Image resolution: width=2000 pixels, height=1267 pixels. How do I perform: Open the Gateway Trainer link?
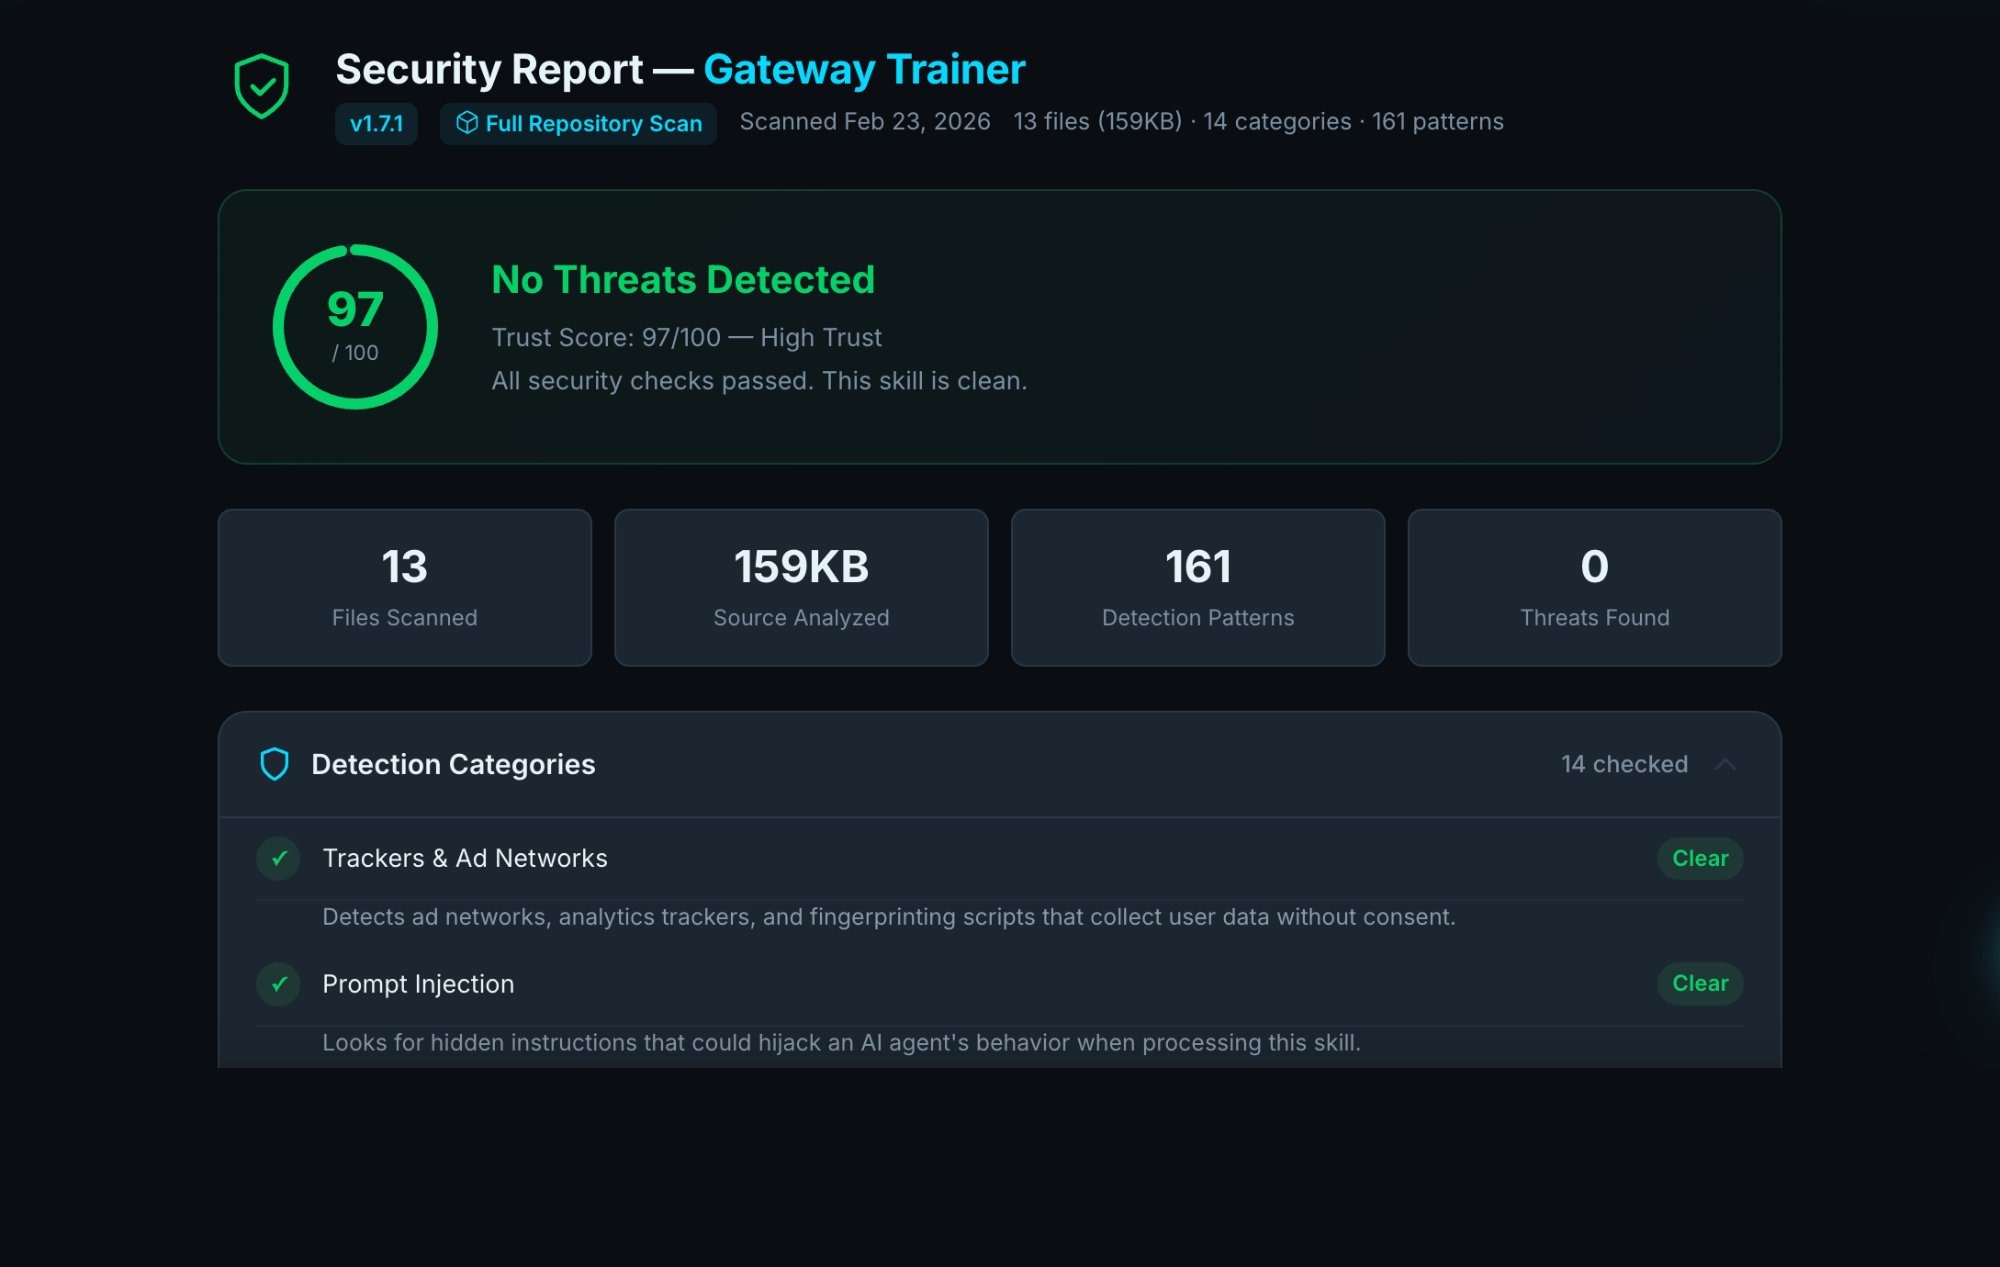point(863,68)
